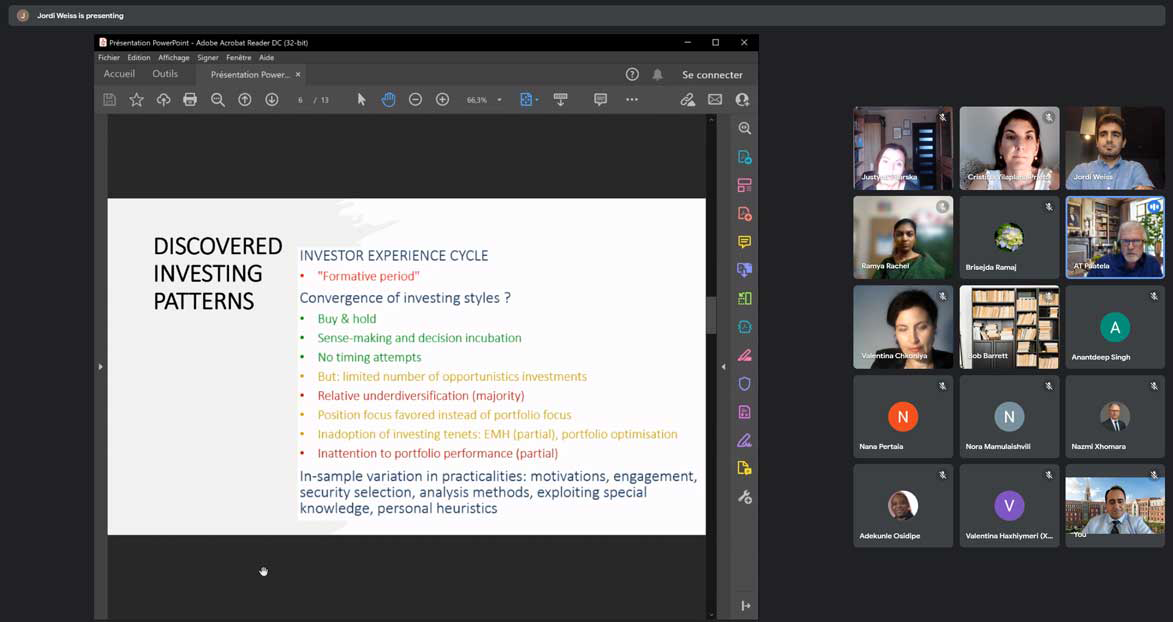Open the notifications bell icon
1173x622 pixels.
pos(658,75)
